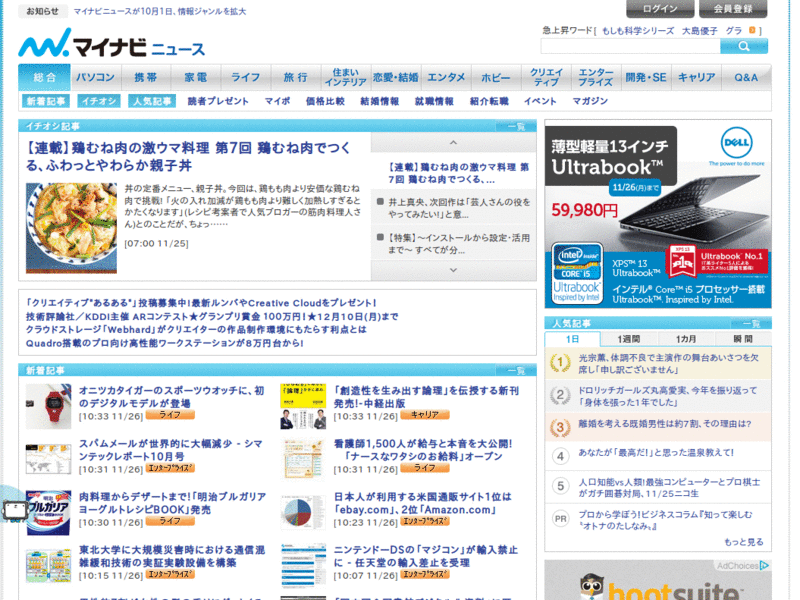Select the パソコン navigation tab
The image size is (800, 600).
tap(95, 78)
